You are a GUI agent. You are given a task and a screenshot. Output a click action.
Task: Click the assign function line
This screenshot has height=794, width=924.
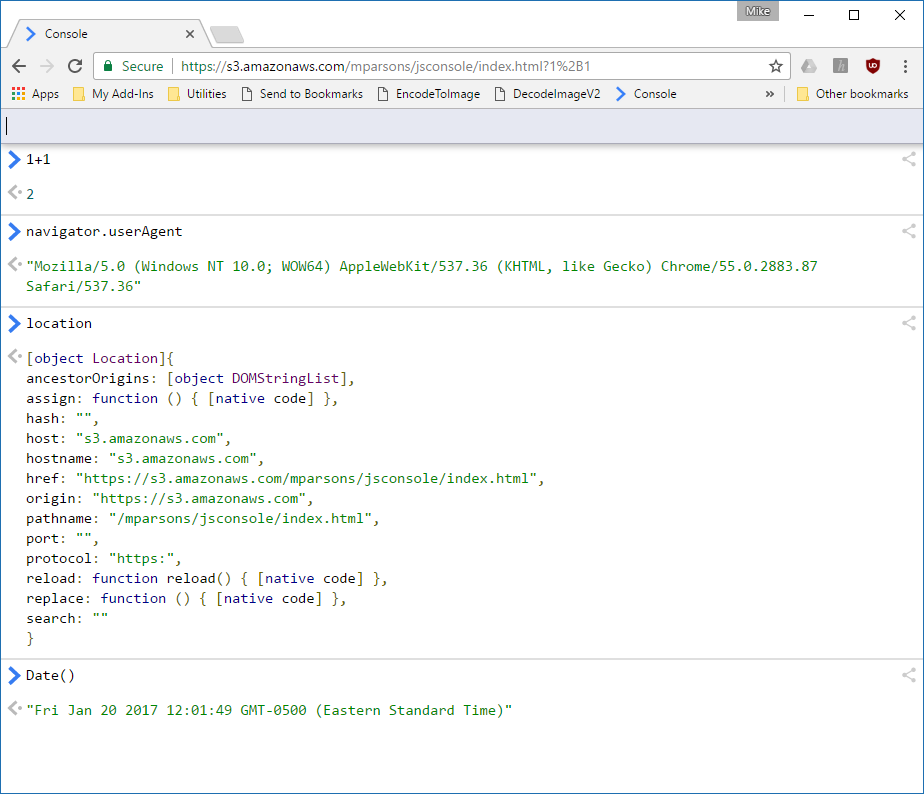tap(182, 398)
